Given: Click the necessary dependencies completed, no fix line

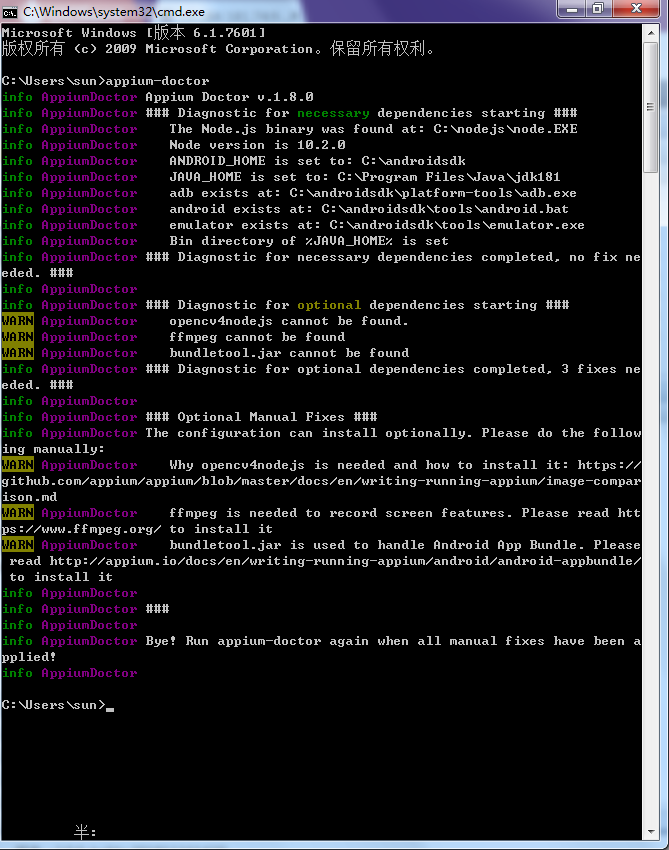Looking at the screenshot, I should point(321,265).
